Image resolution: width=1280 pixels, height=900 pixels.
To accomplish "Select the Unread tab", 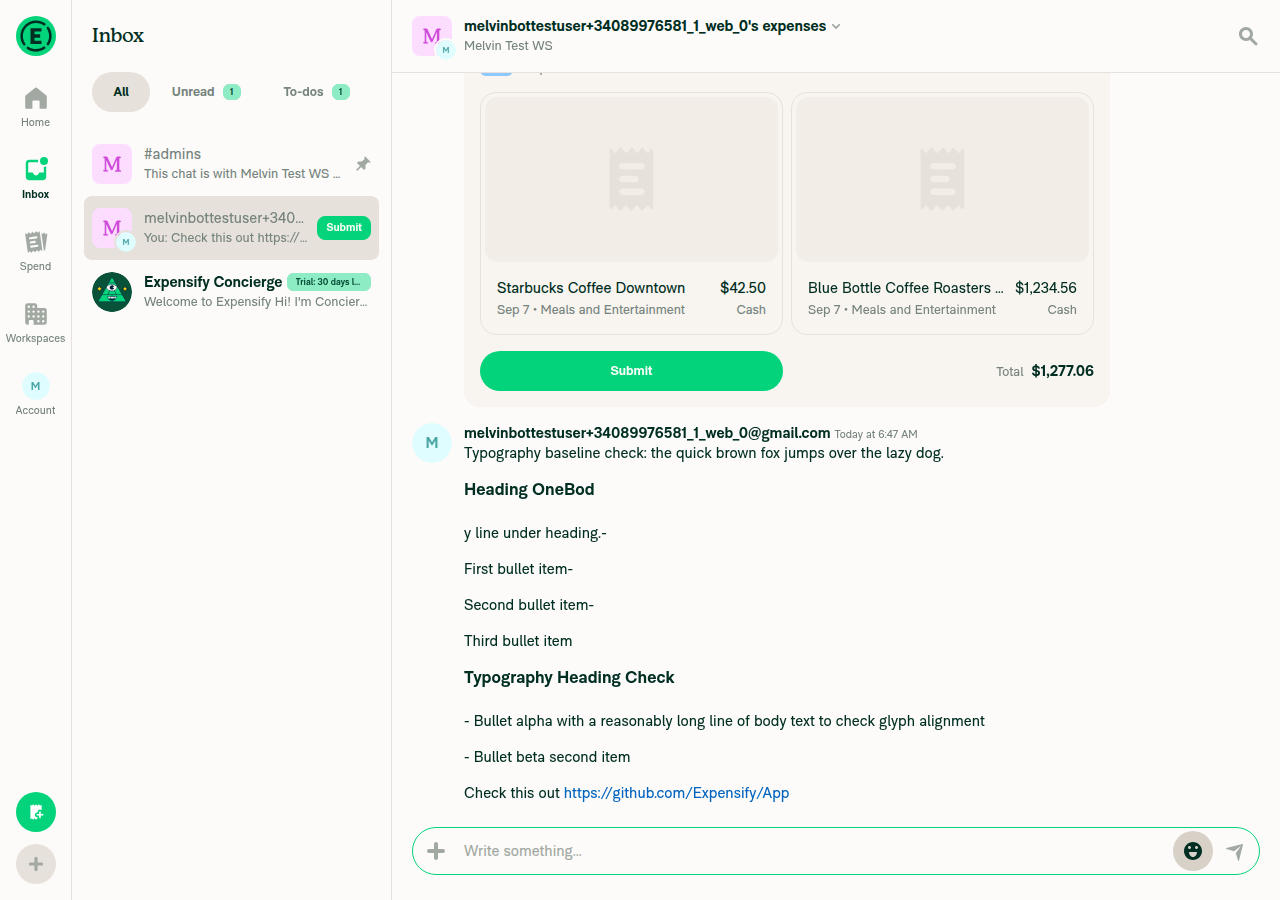I will [x=205, y=92].
